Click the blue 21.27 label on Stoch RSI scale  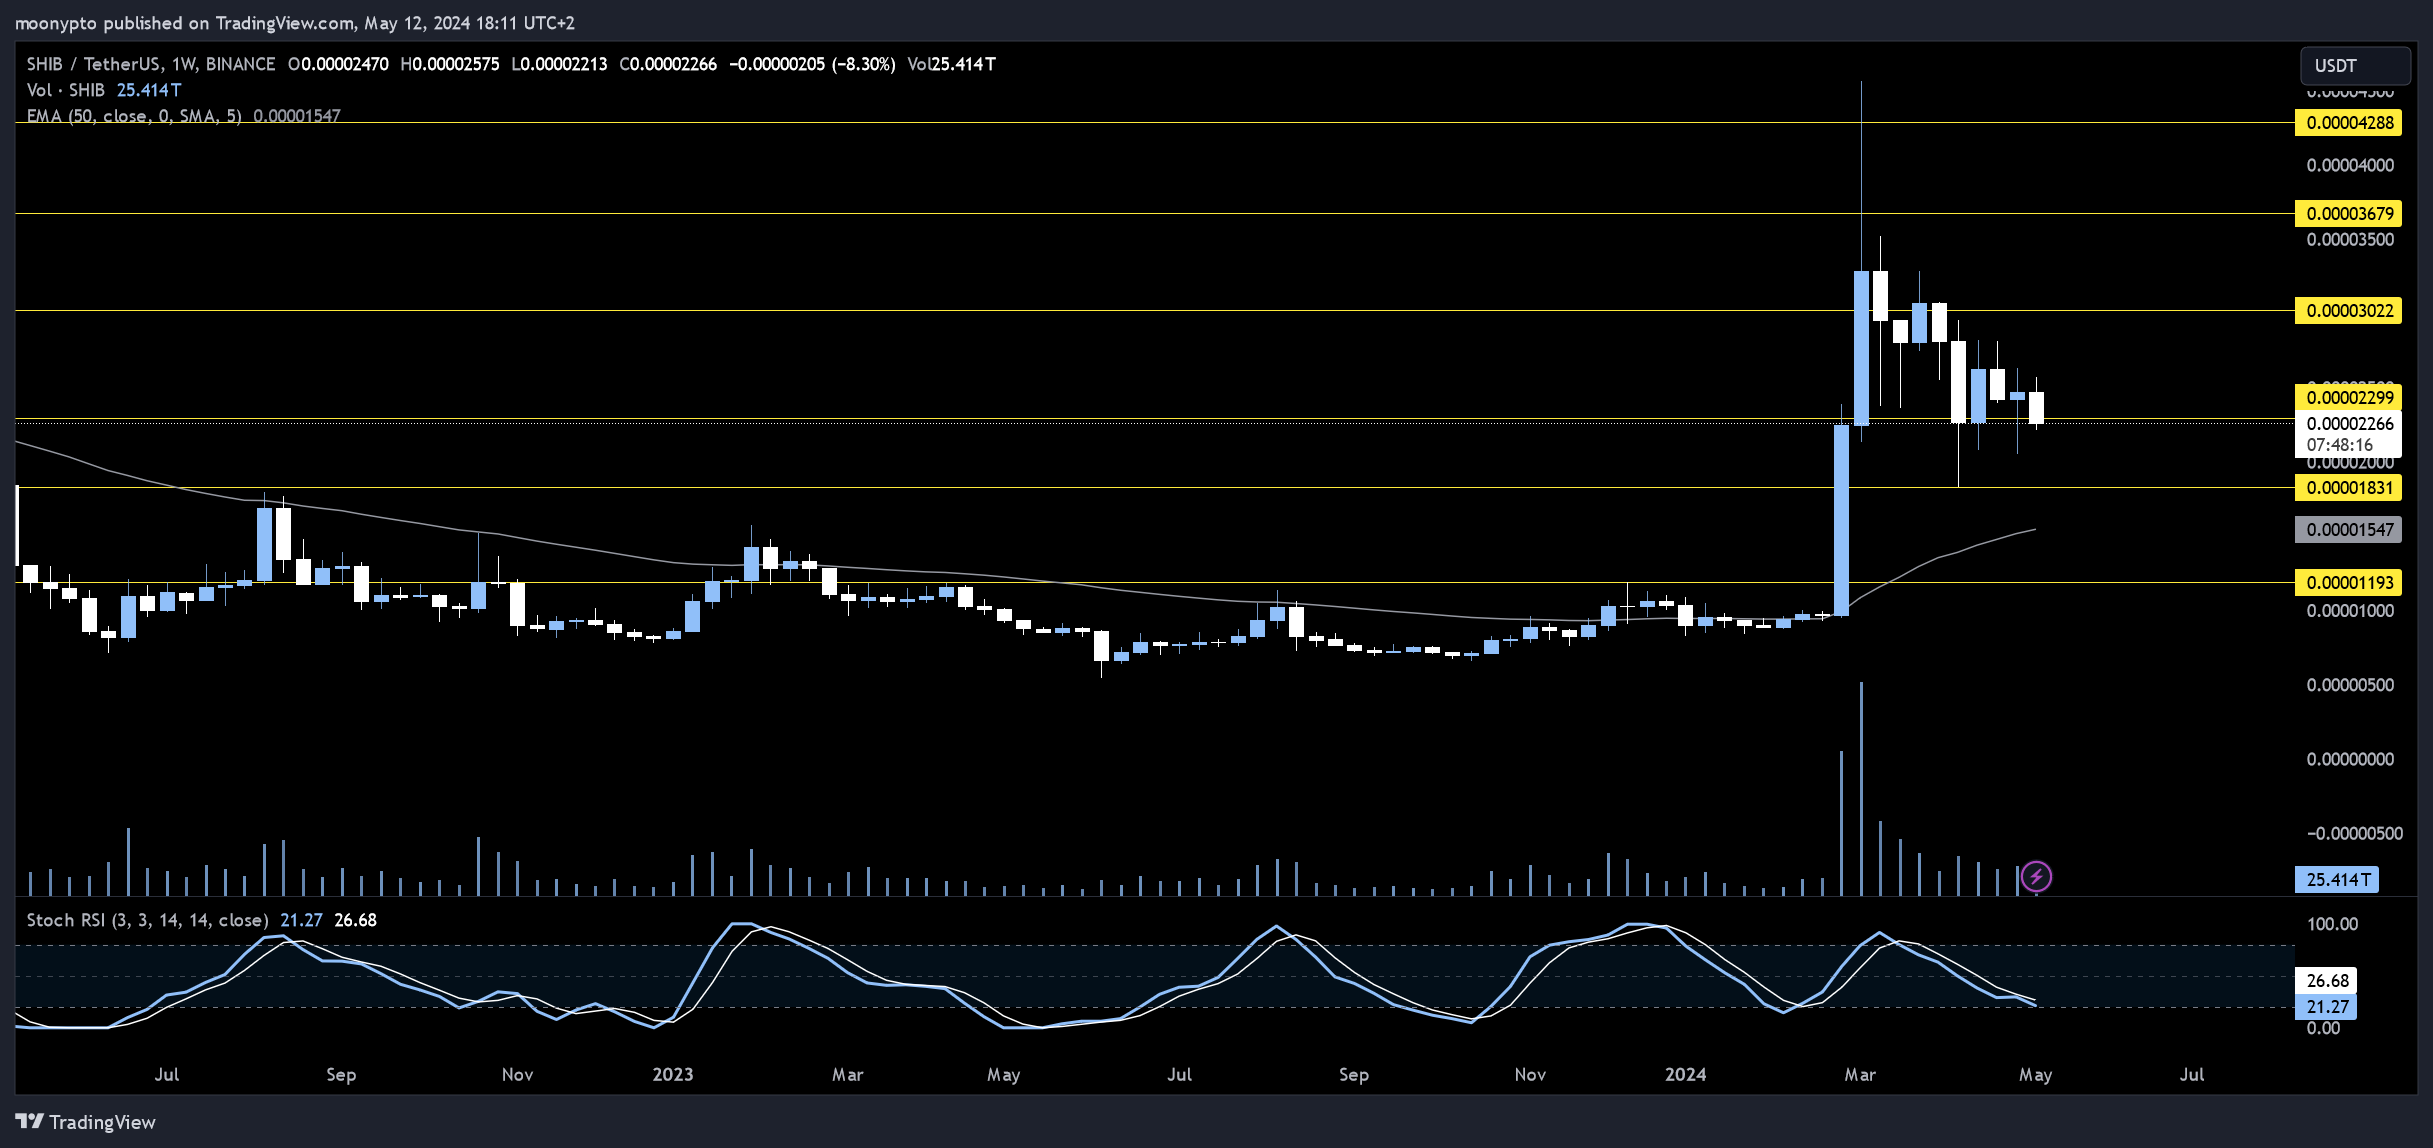click(2327, 1007)
